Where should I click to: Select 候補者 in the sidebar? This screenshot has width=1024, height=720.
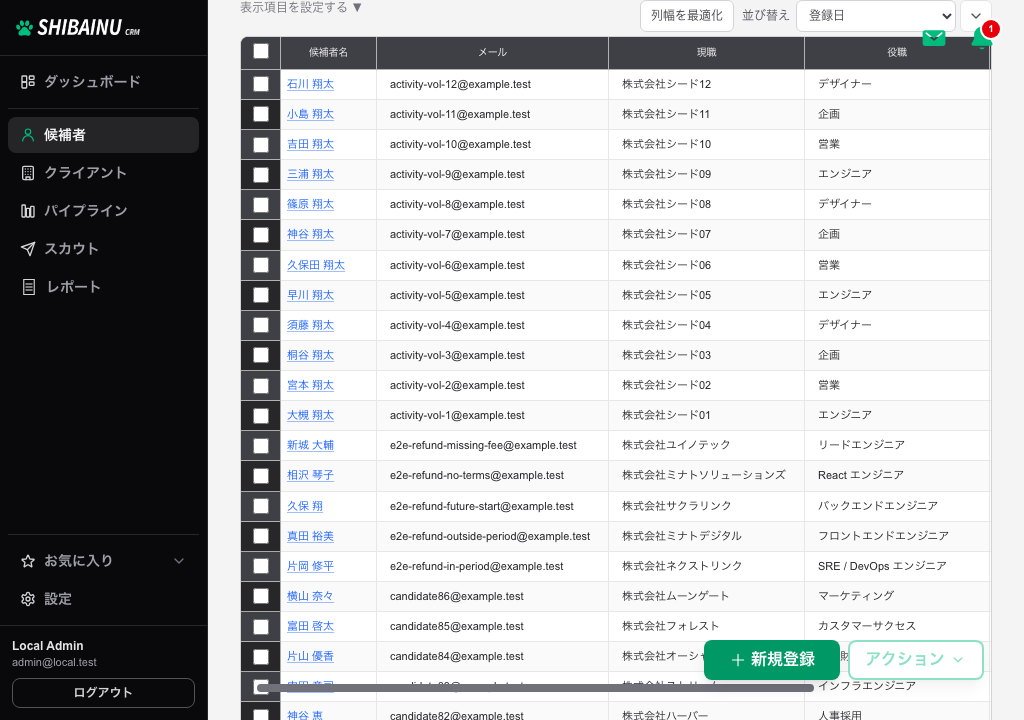103,135
